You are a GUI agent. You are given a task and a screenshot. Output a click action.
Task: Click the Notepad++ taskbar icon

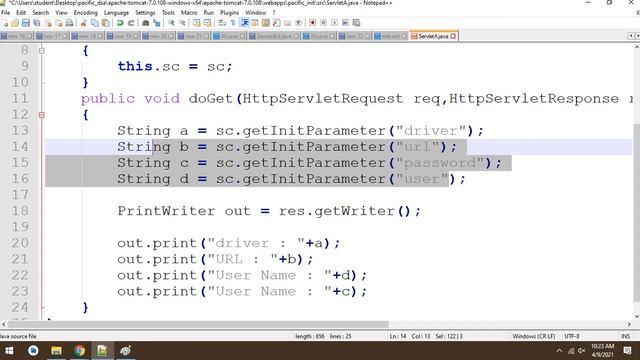click(102, 351)
